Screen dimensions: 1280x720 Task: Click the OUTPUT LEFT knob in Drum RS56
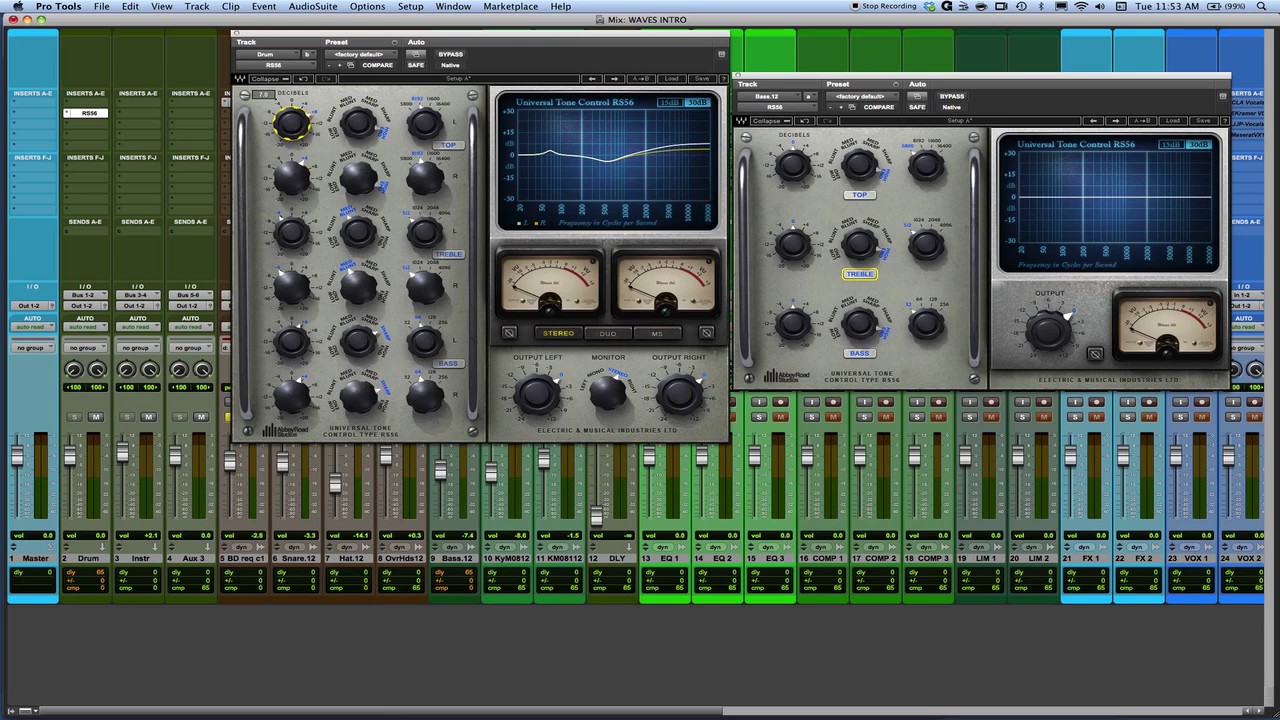(536, 395)
